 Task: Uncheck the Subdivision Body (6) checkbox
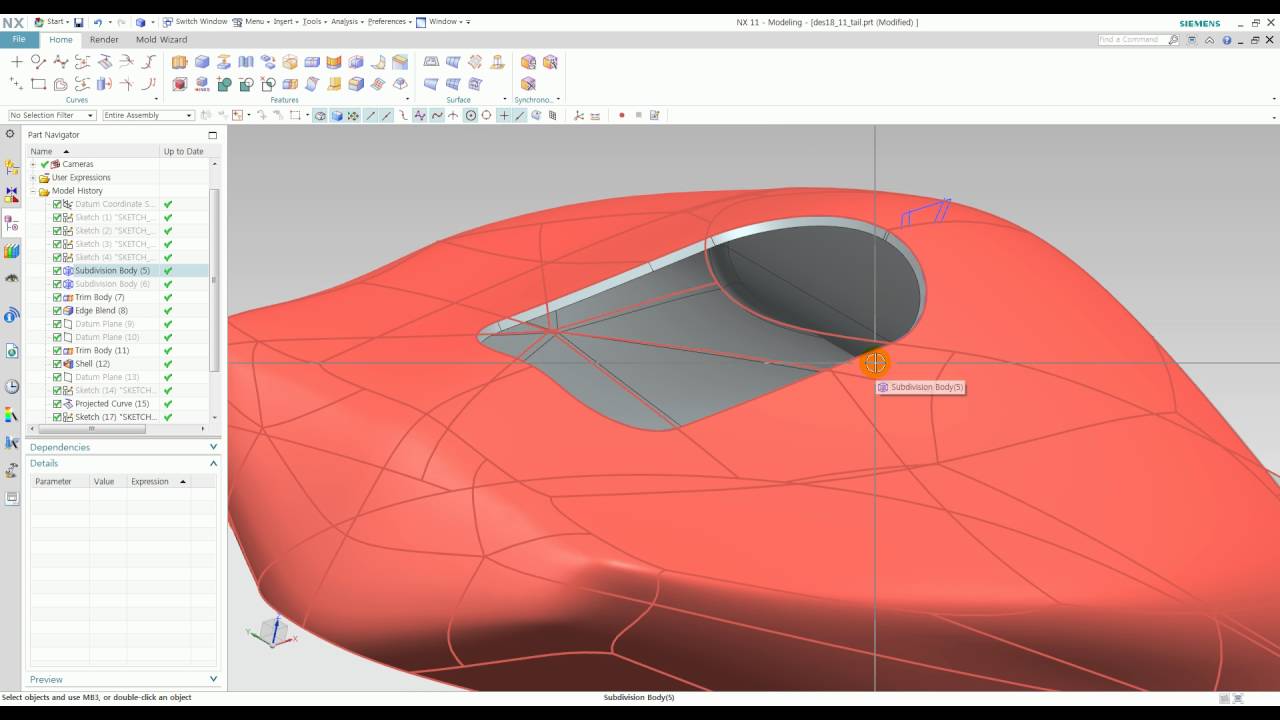[57, 284]
